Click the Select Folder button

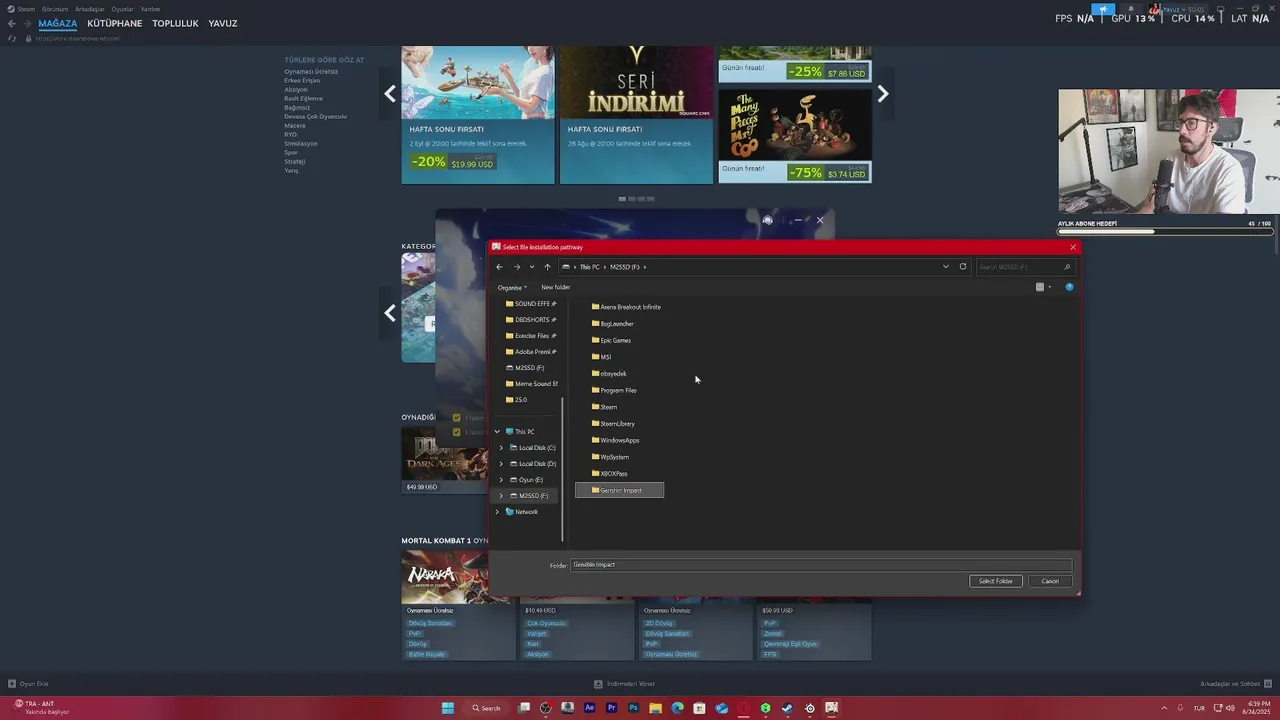pos(996,581)
